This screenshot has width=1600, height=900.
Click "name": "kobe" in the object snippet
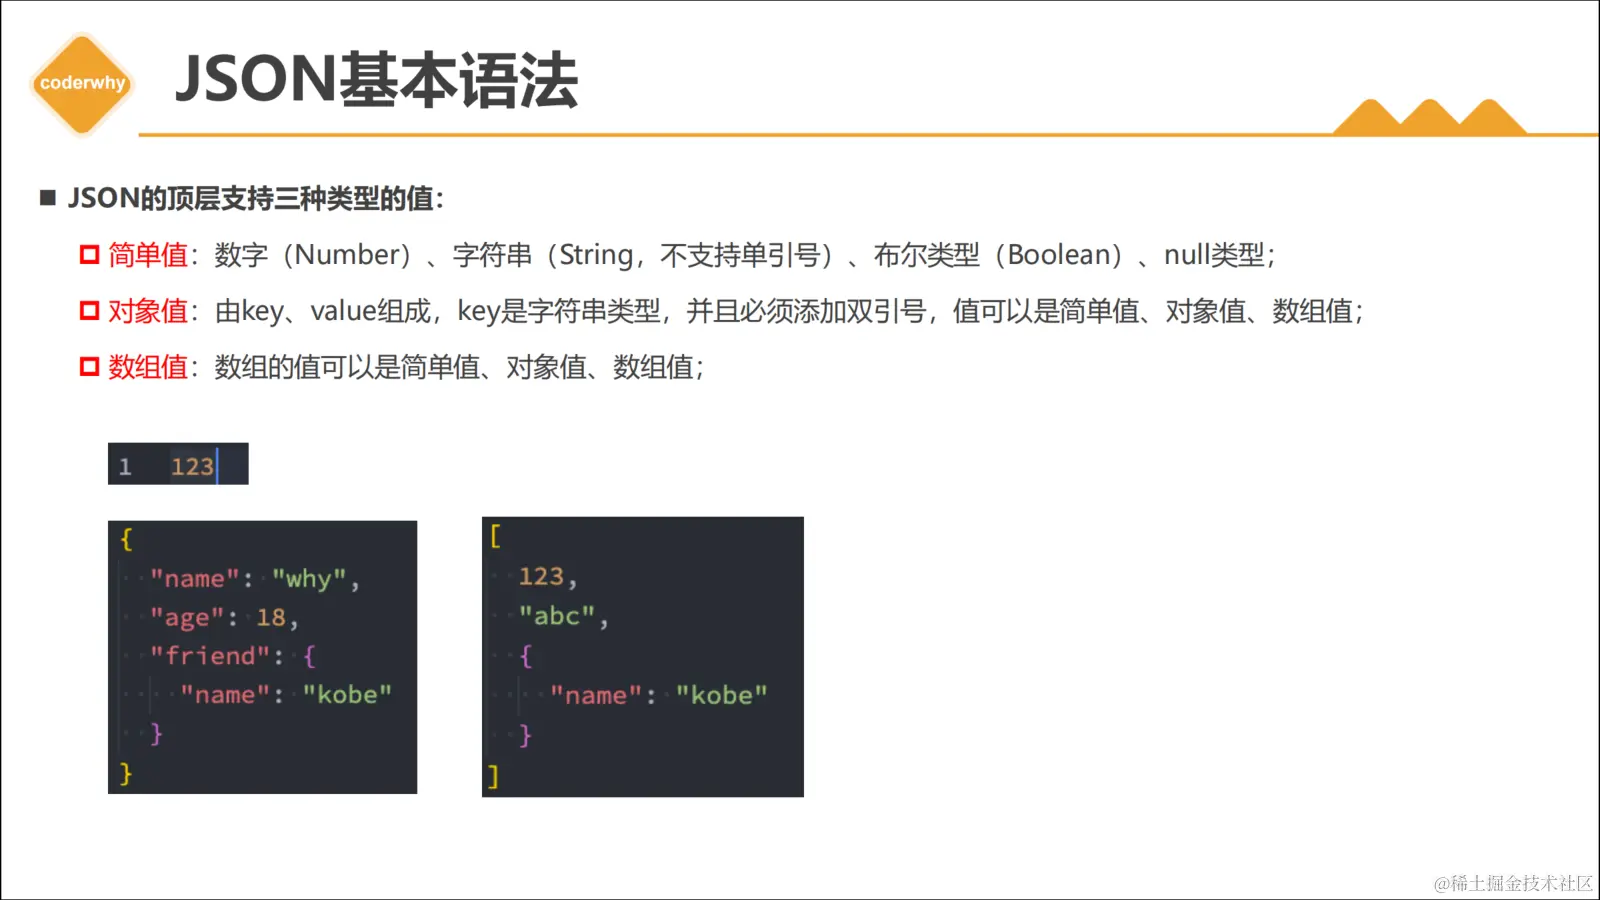pos(286,695)
